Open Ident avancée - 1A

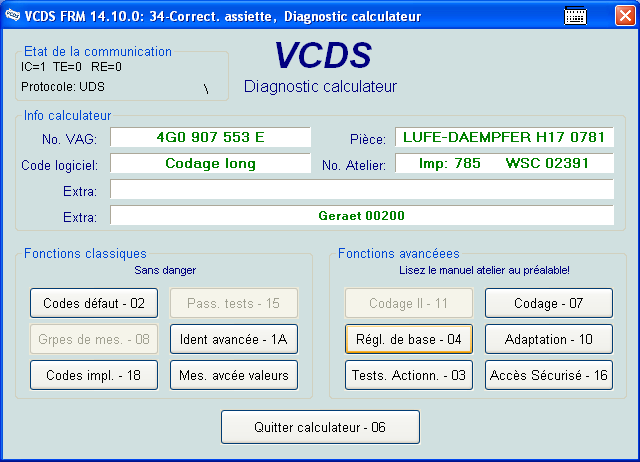coord(234,339)
